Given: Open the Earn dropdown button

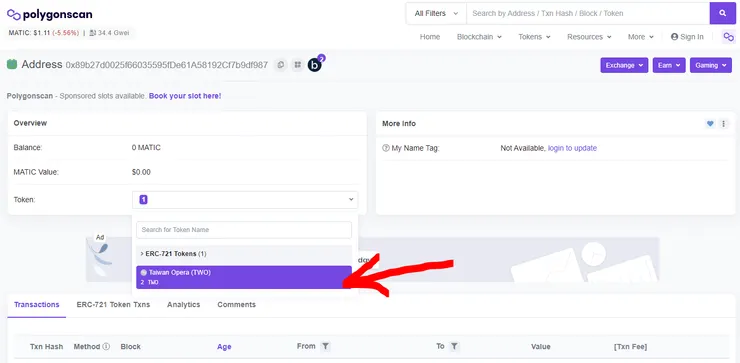Looking at the screenshot, I should click(x=669, y=65).
